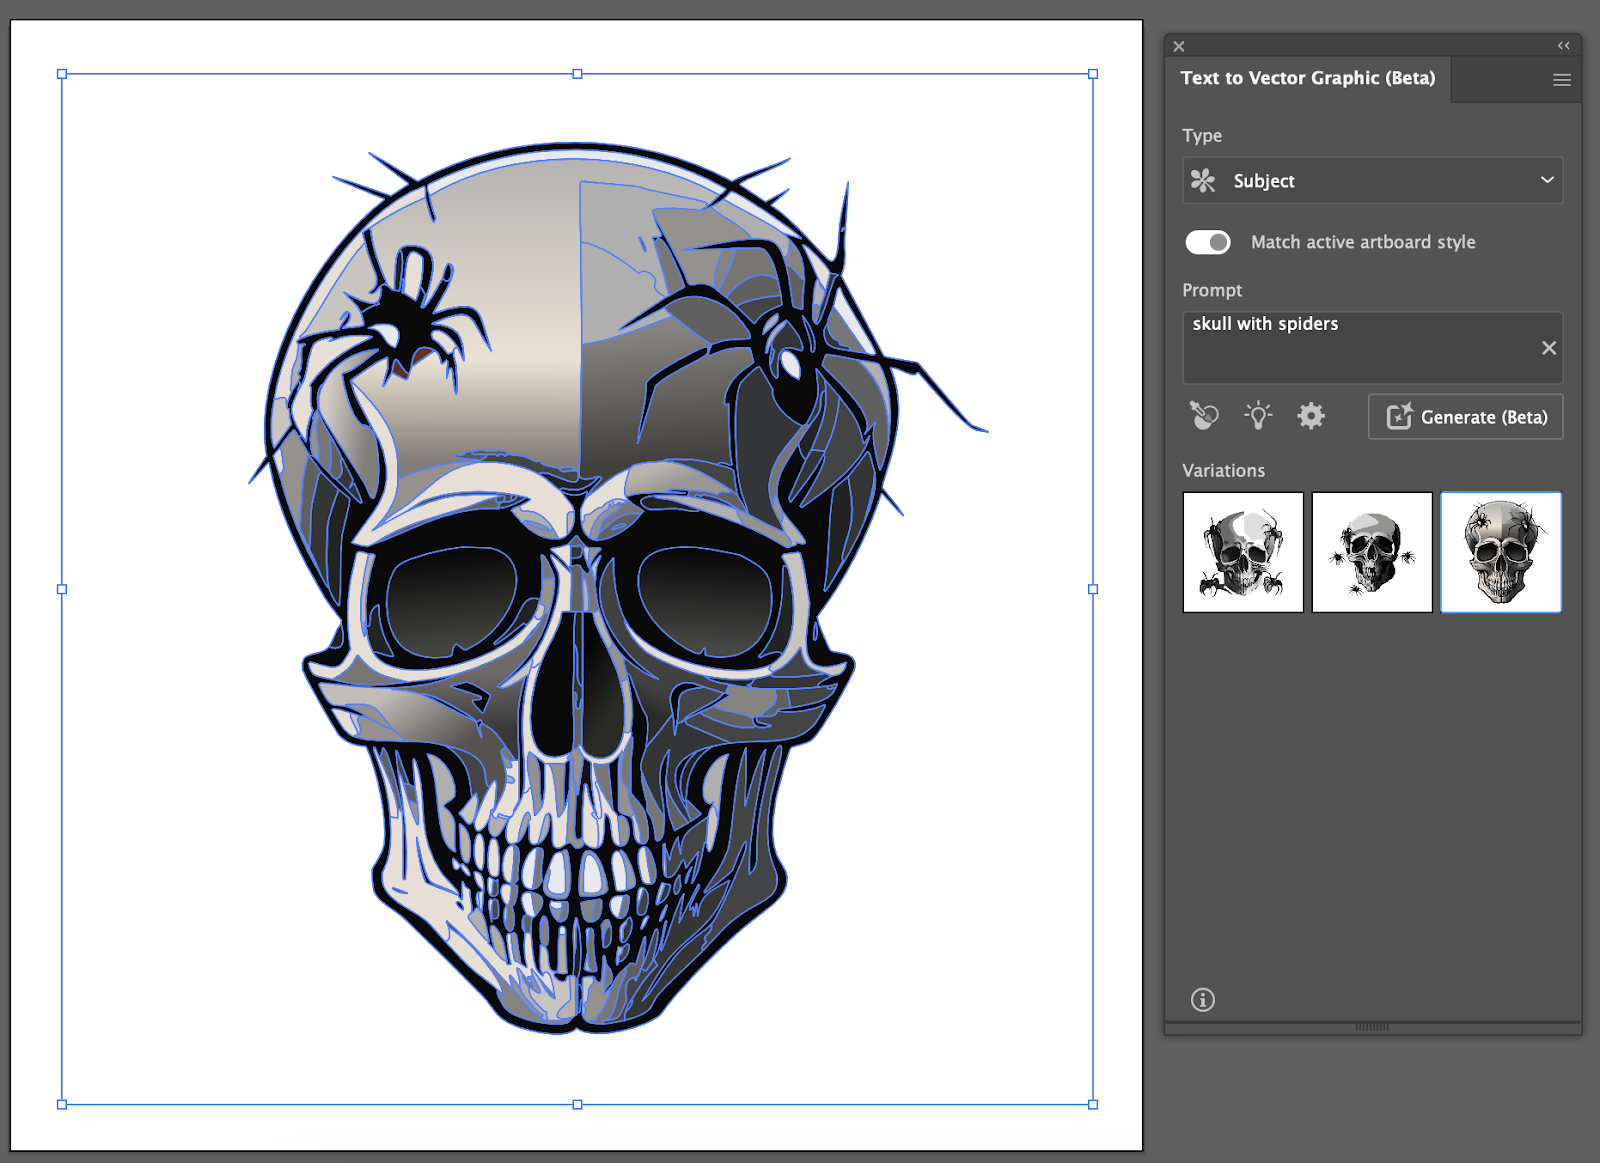Toggle Match active artboard style switch
Viewport: 1600px width, 1163px height.
(1208, 242)
